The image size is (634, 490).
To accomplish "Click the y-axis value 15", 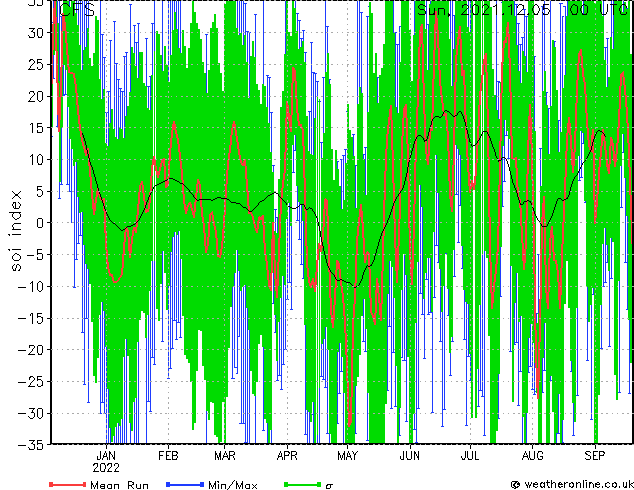I will [35, 128].
